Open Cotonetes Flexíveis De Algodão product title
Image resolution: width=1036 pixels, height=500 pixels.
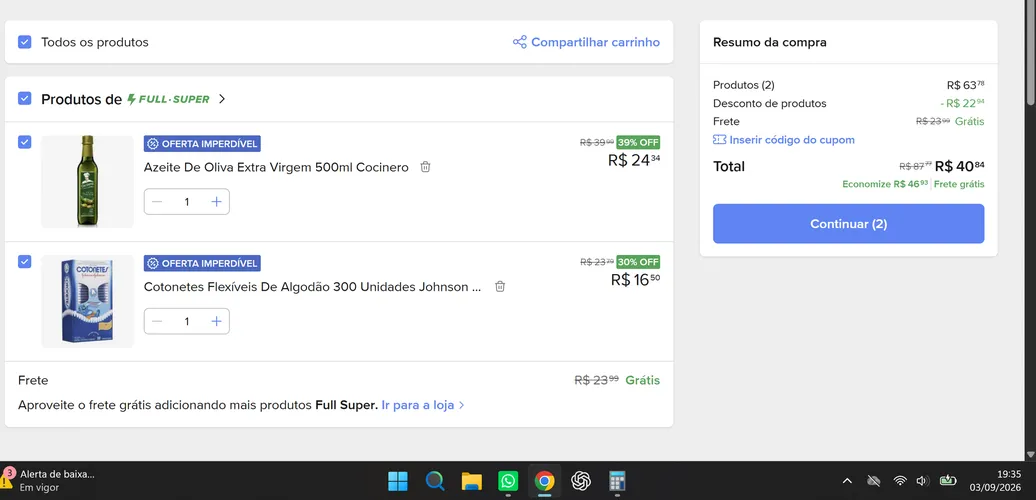[313, 287]
